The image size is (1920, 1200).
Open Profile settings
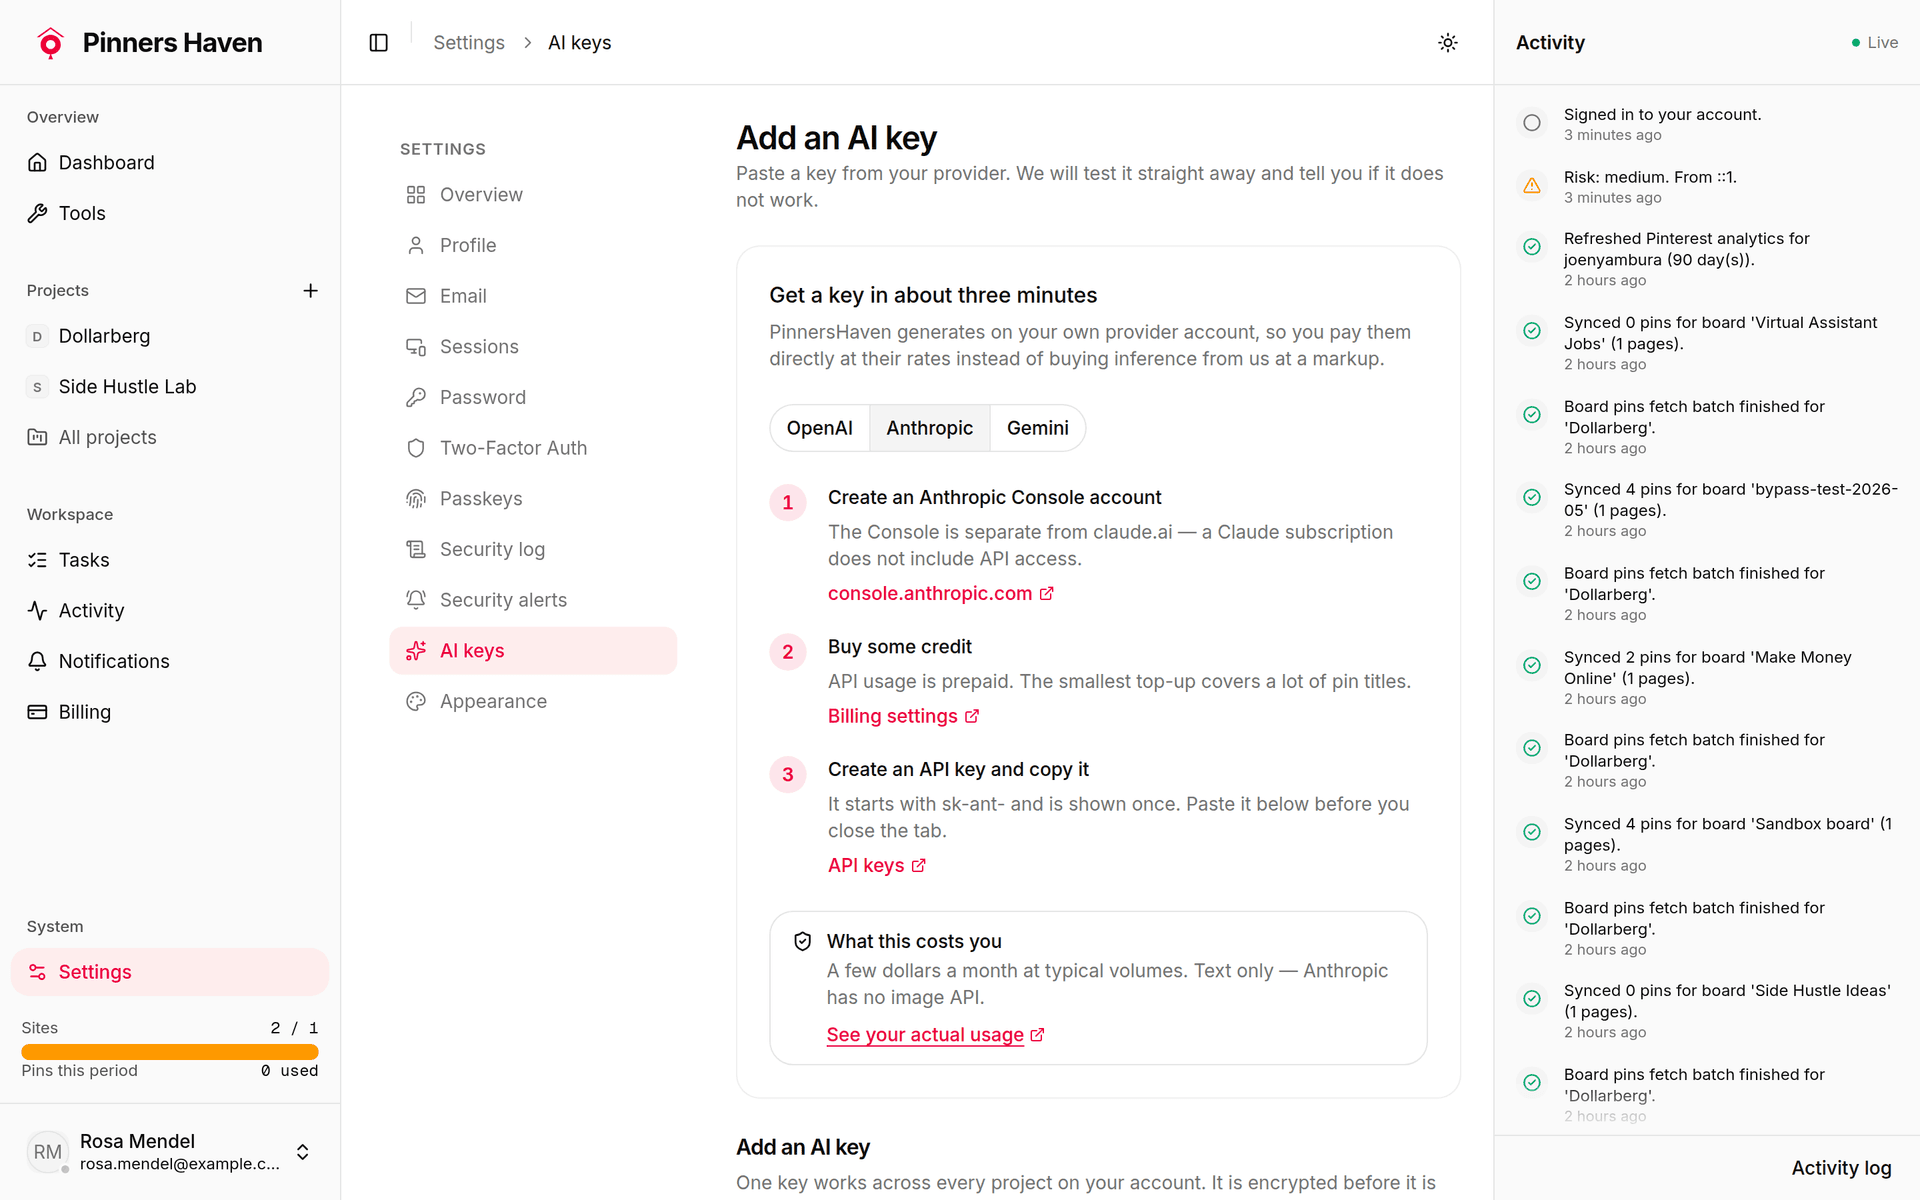point(533,245)
